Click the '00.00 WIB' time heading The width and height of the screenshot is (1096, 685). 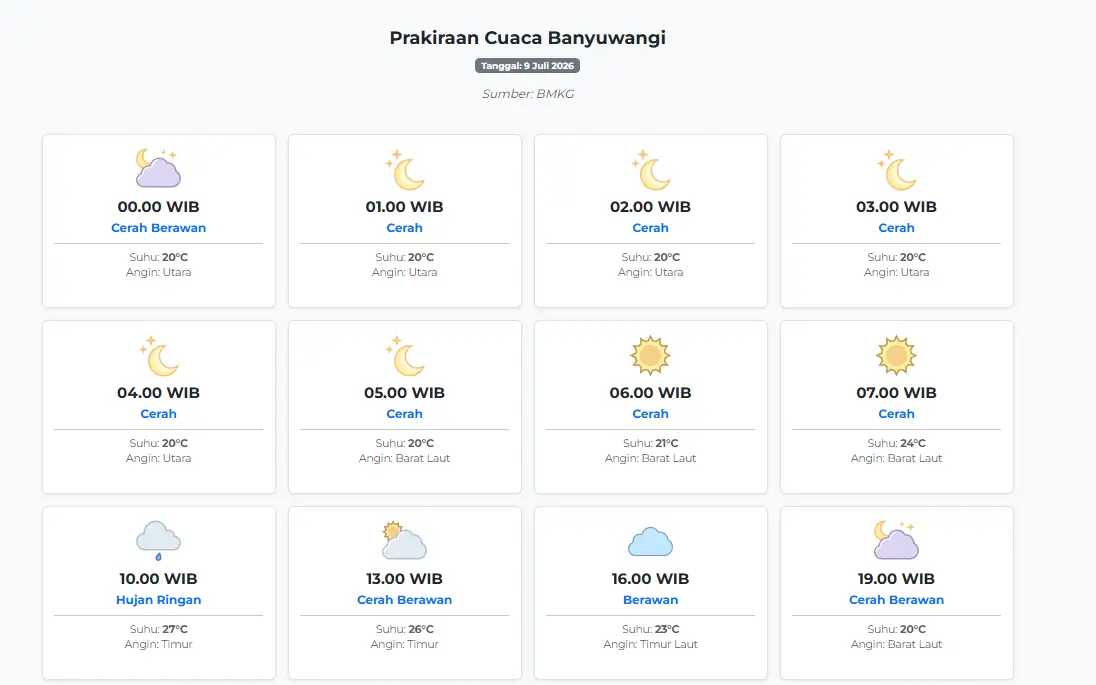[x=159, y=207]
